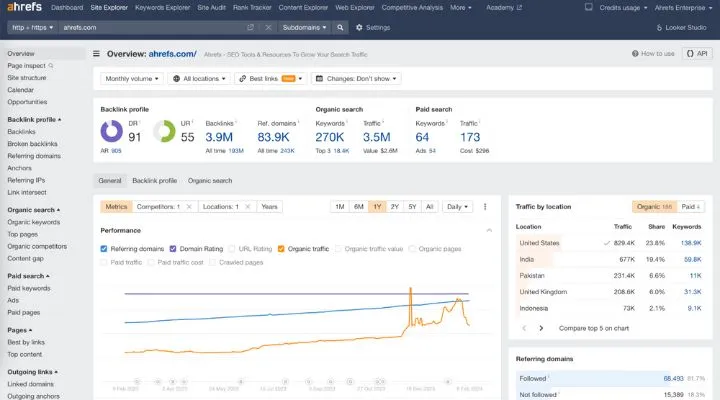Enable URL Rating checkbox
The width and height of the screenshot is (720, 400).
[232, 249]
